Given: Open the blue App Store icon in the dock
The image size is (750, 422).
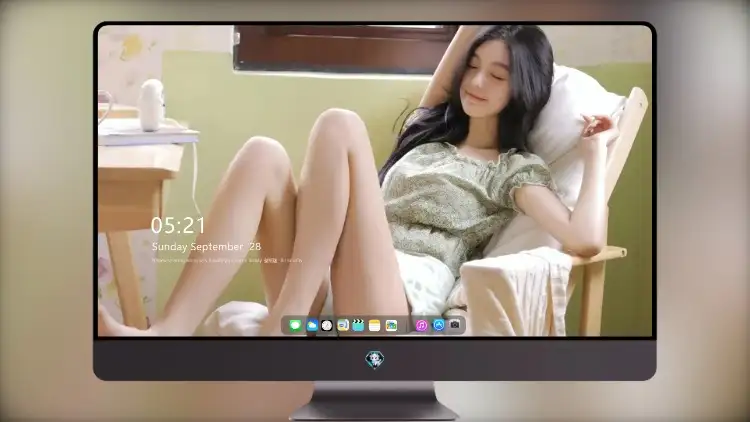Looking at the screenshot, I should tap(438, 325).
